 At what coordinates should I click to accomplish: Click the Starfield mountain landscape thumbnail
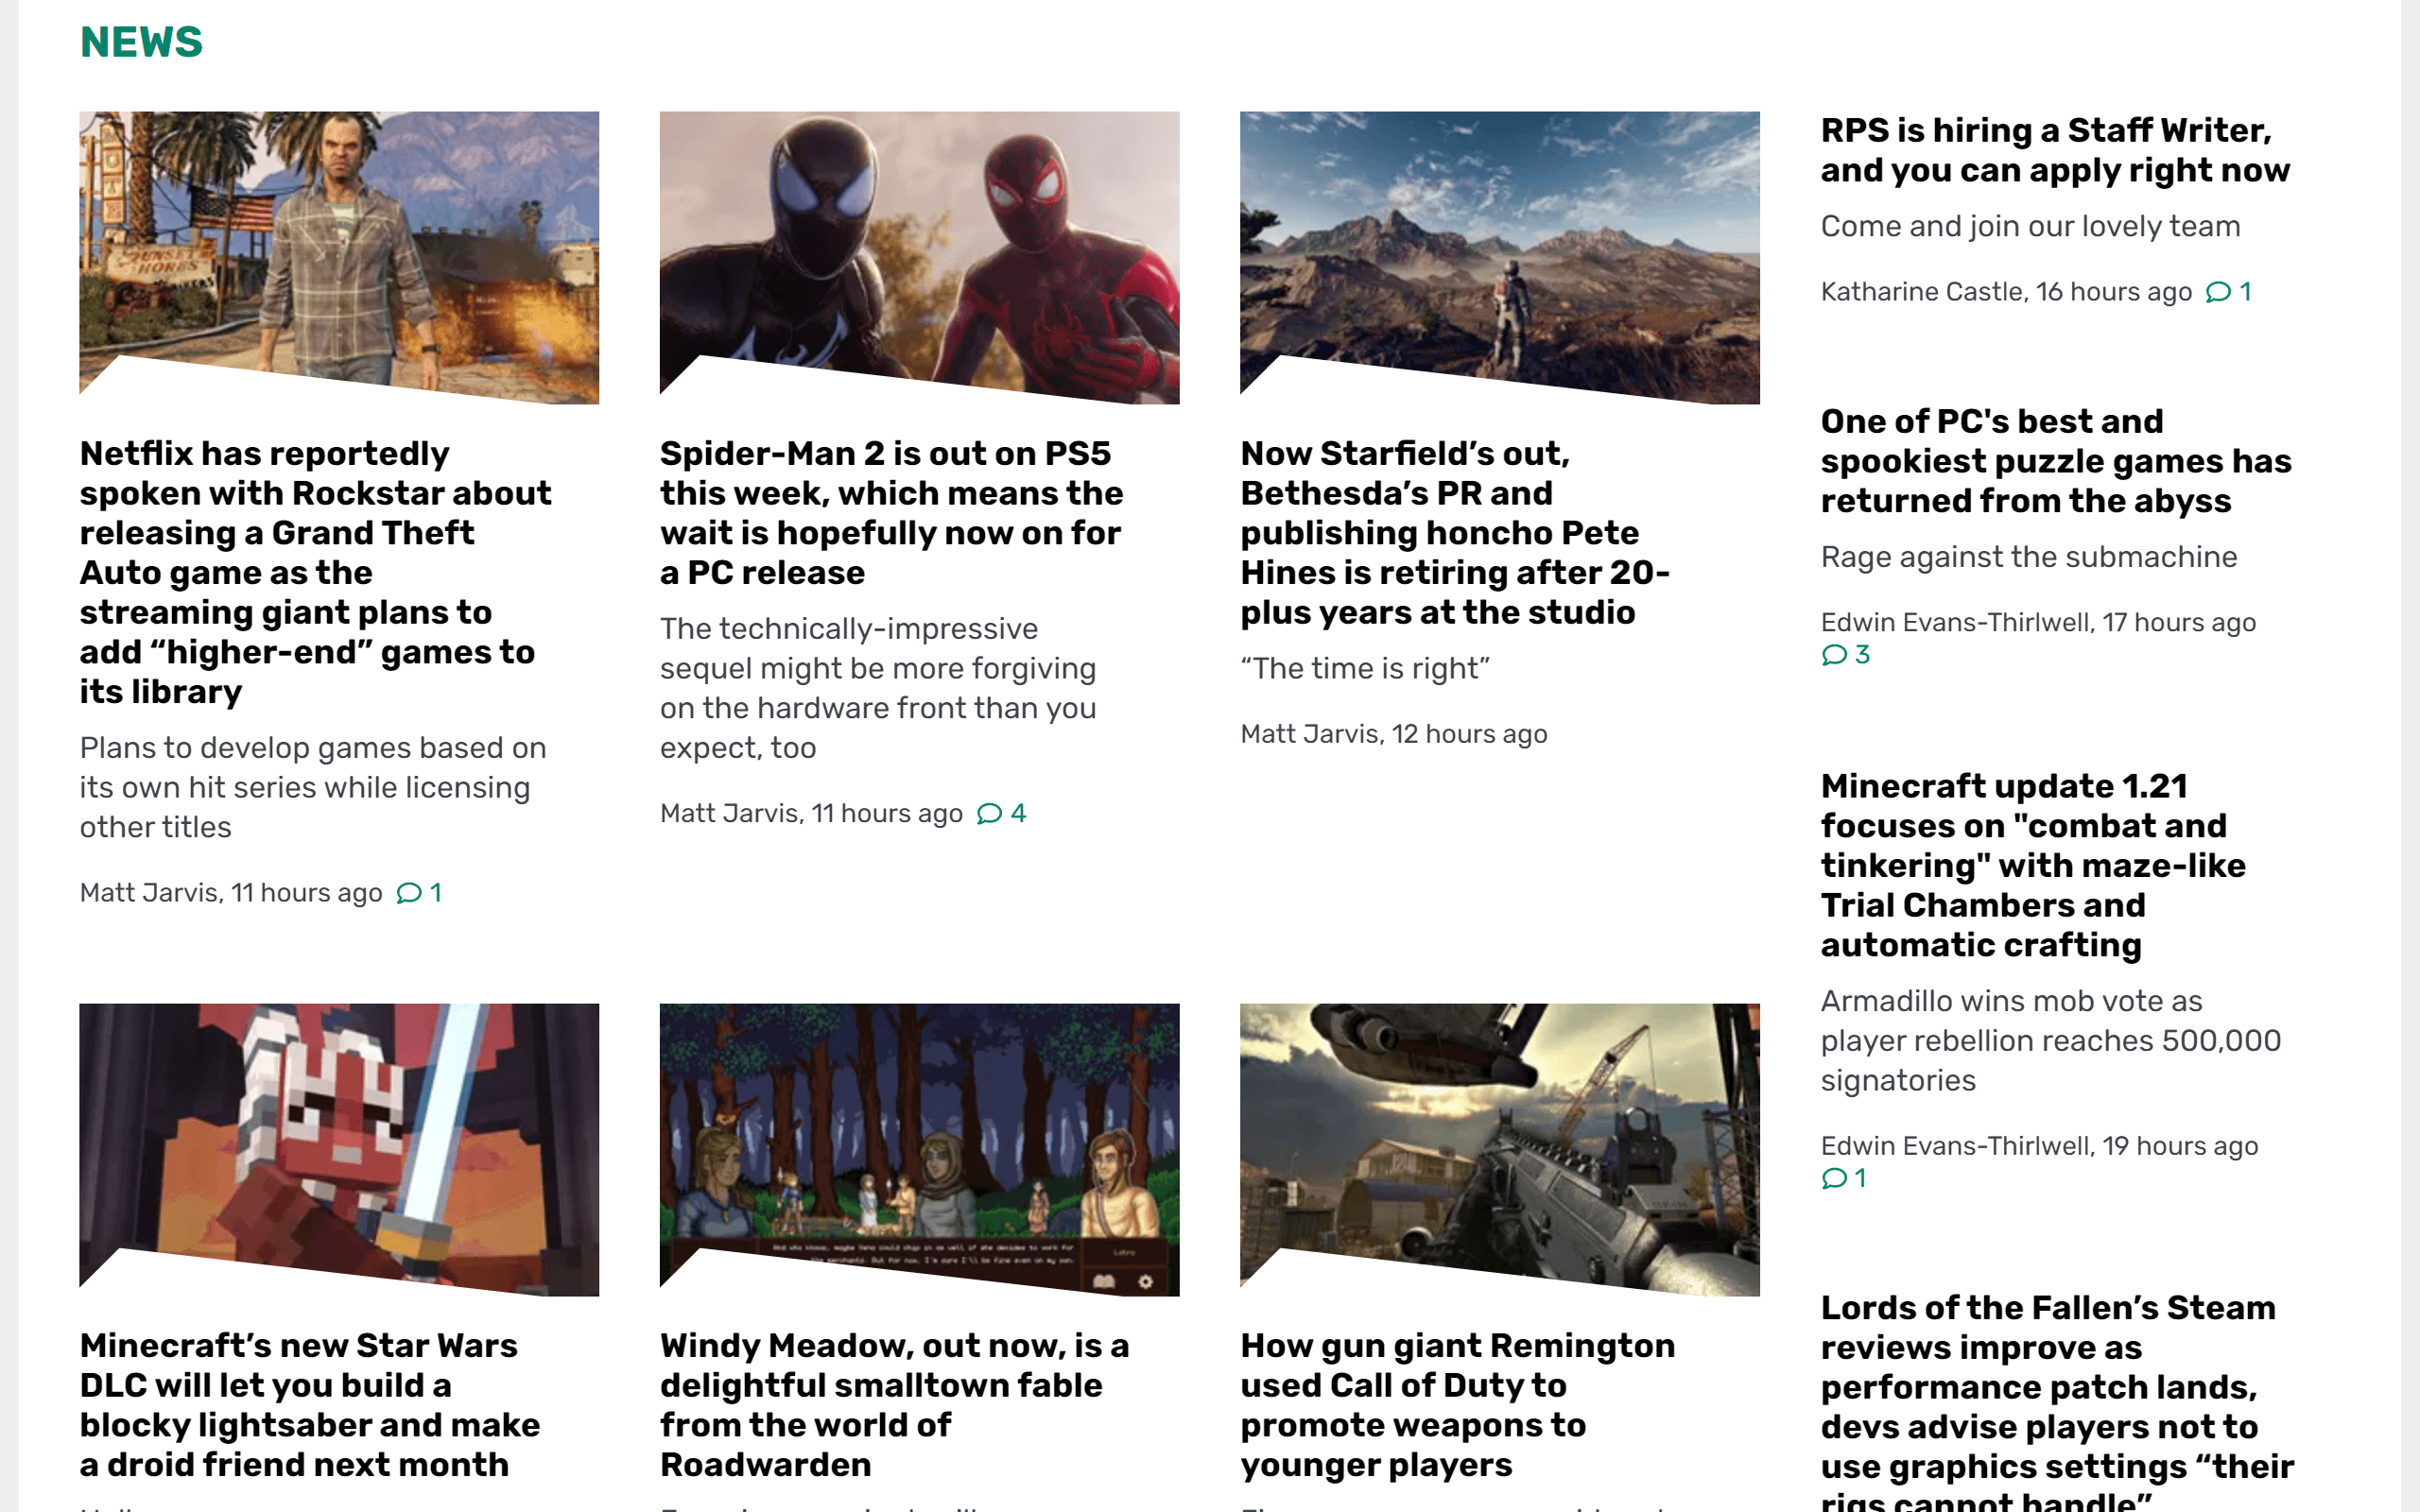tap(1499, 255)
